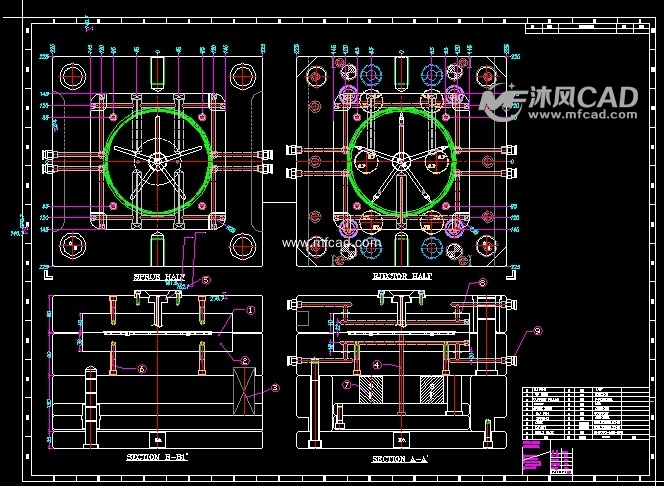Screen dimensions: 664x486
Task: Select part balloon number 7
Action: 347,385
